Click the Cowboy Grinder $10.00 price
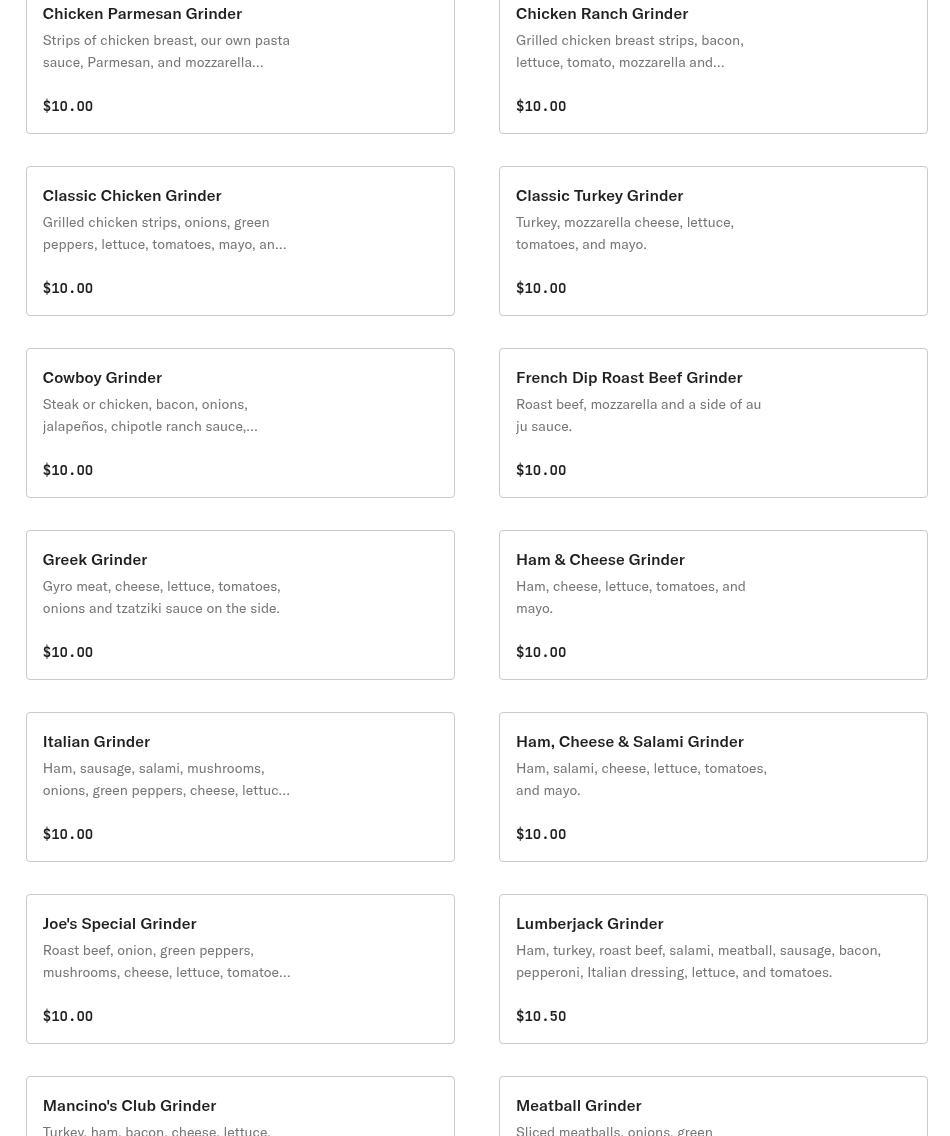The image size is (950, 1136). tap(68, 470)
